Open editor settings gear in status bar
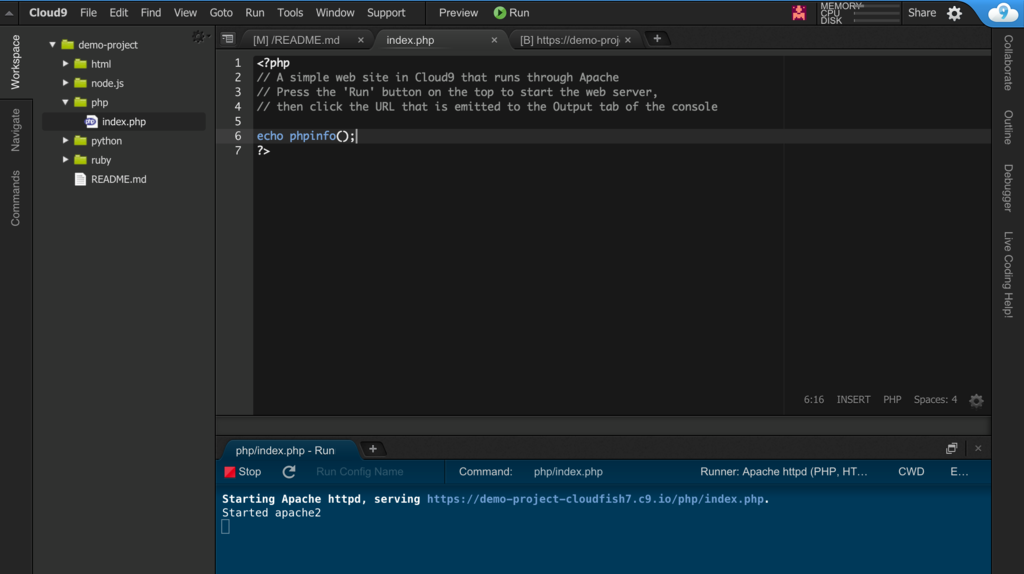This screenshot has height=574, width=1024. 976,400
